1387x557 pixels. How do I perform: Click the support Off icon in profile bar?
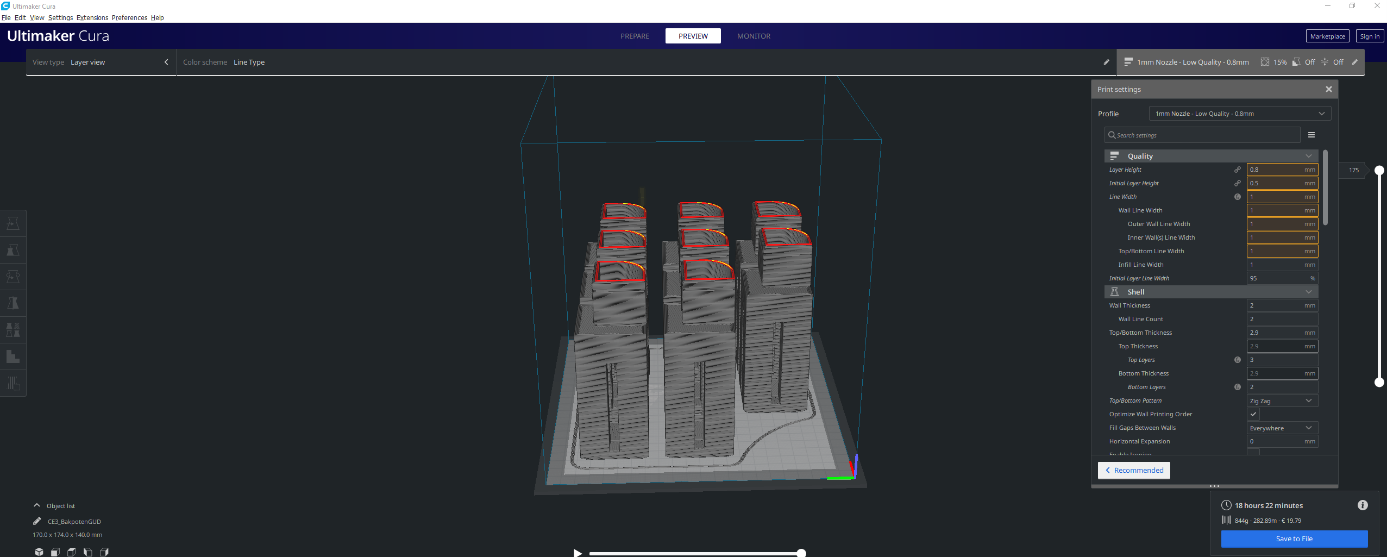(1297, 62)
